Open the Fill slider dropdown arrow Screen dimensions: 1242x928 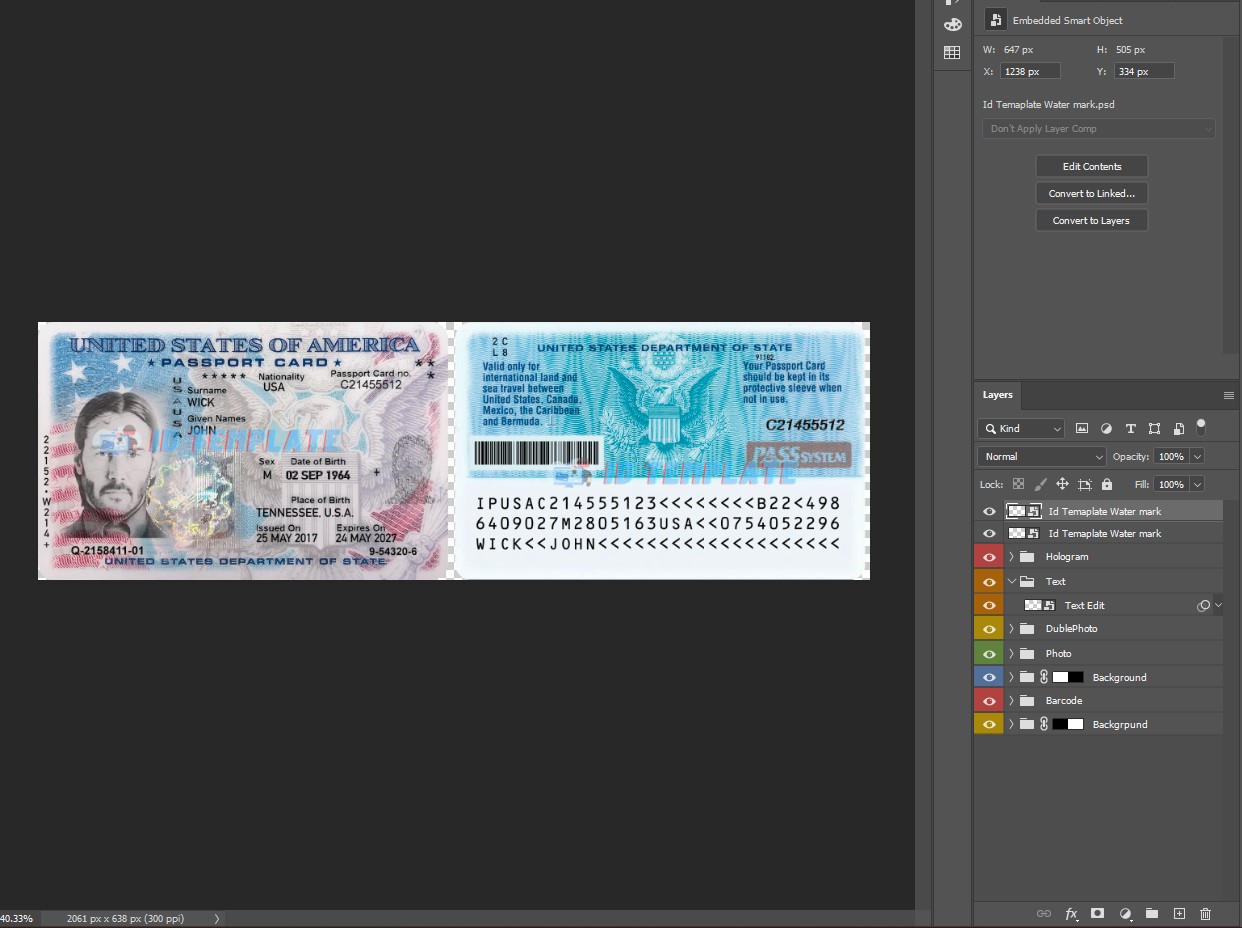tap(1197, 484)
